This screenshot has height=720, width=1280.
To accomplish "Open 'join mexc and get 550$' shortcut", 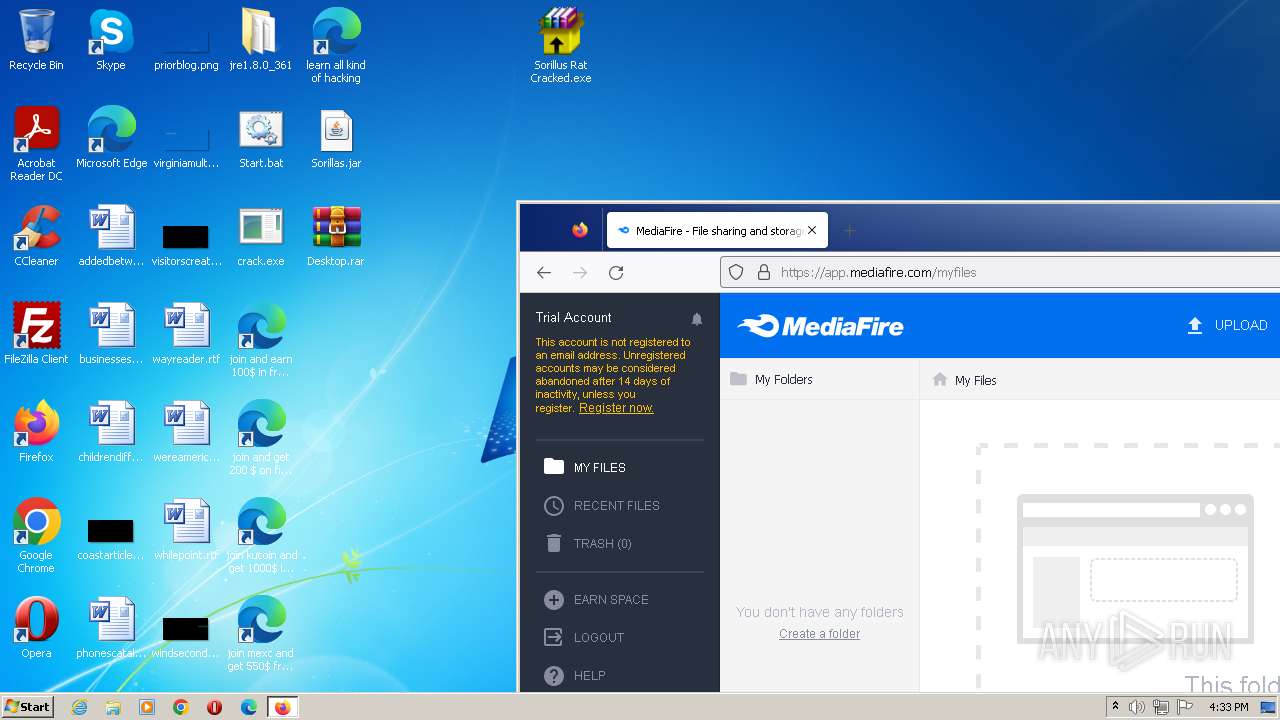I will click(260, 633).
